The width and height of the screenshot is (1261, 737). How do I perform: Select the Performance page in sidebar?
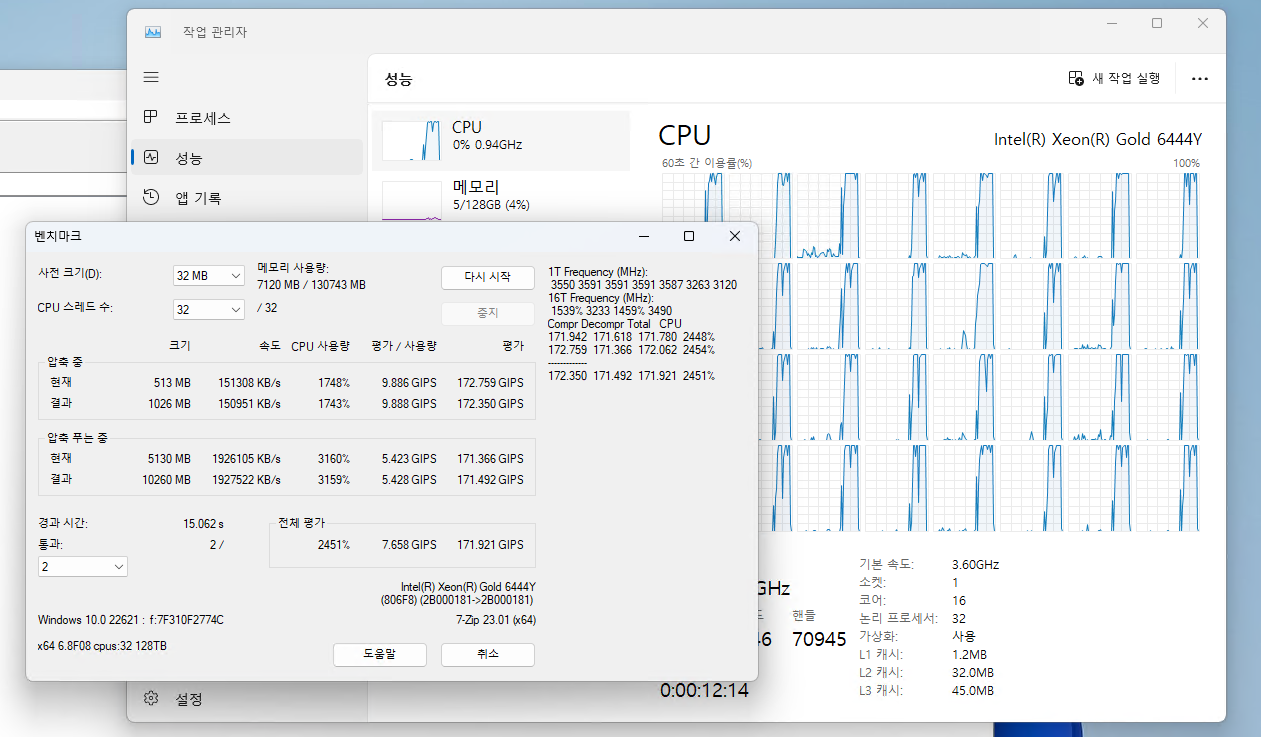(247, 157)
